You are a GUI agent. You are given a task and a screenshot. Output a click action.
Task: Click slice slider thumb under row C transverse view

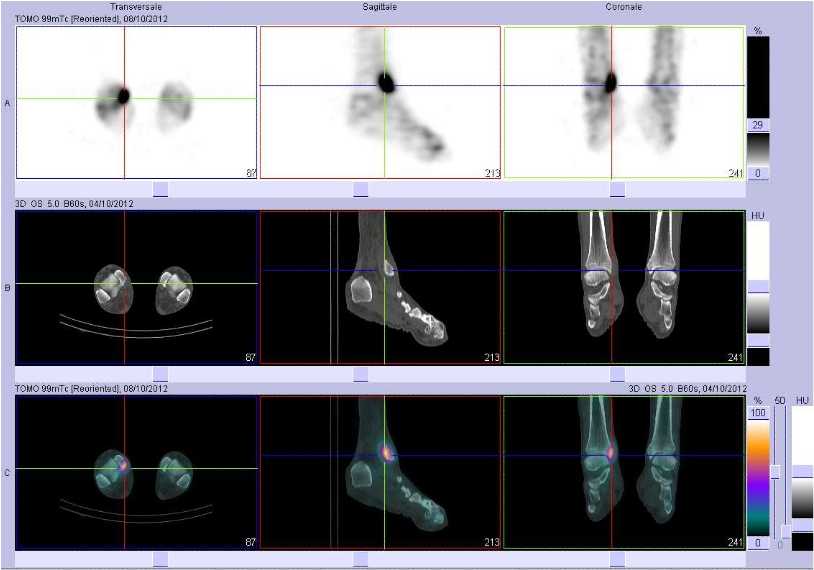(161, 560)
